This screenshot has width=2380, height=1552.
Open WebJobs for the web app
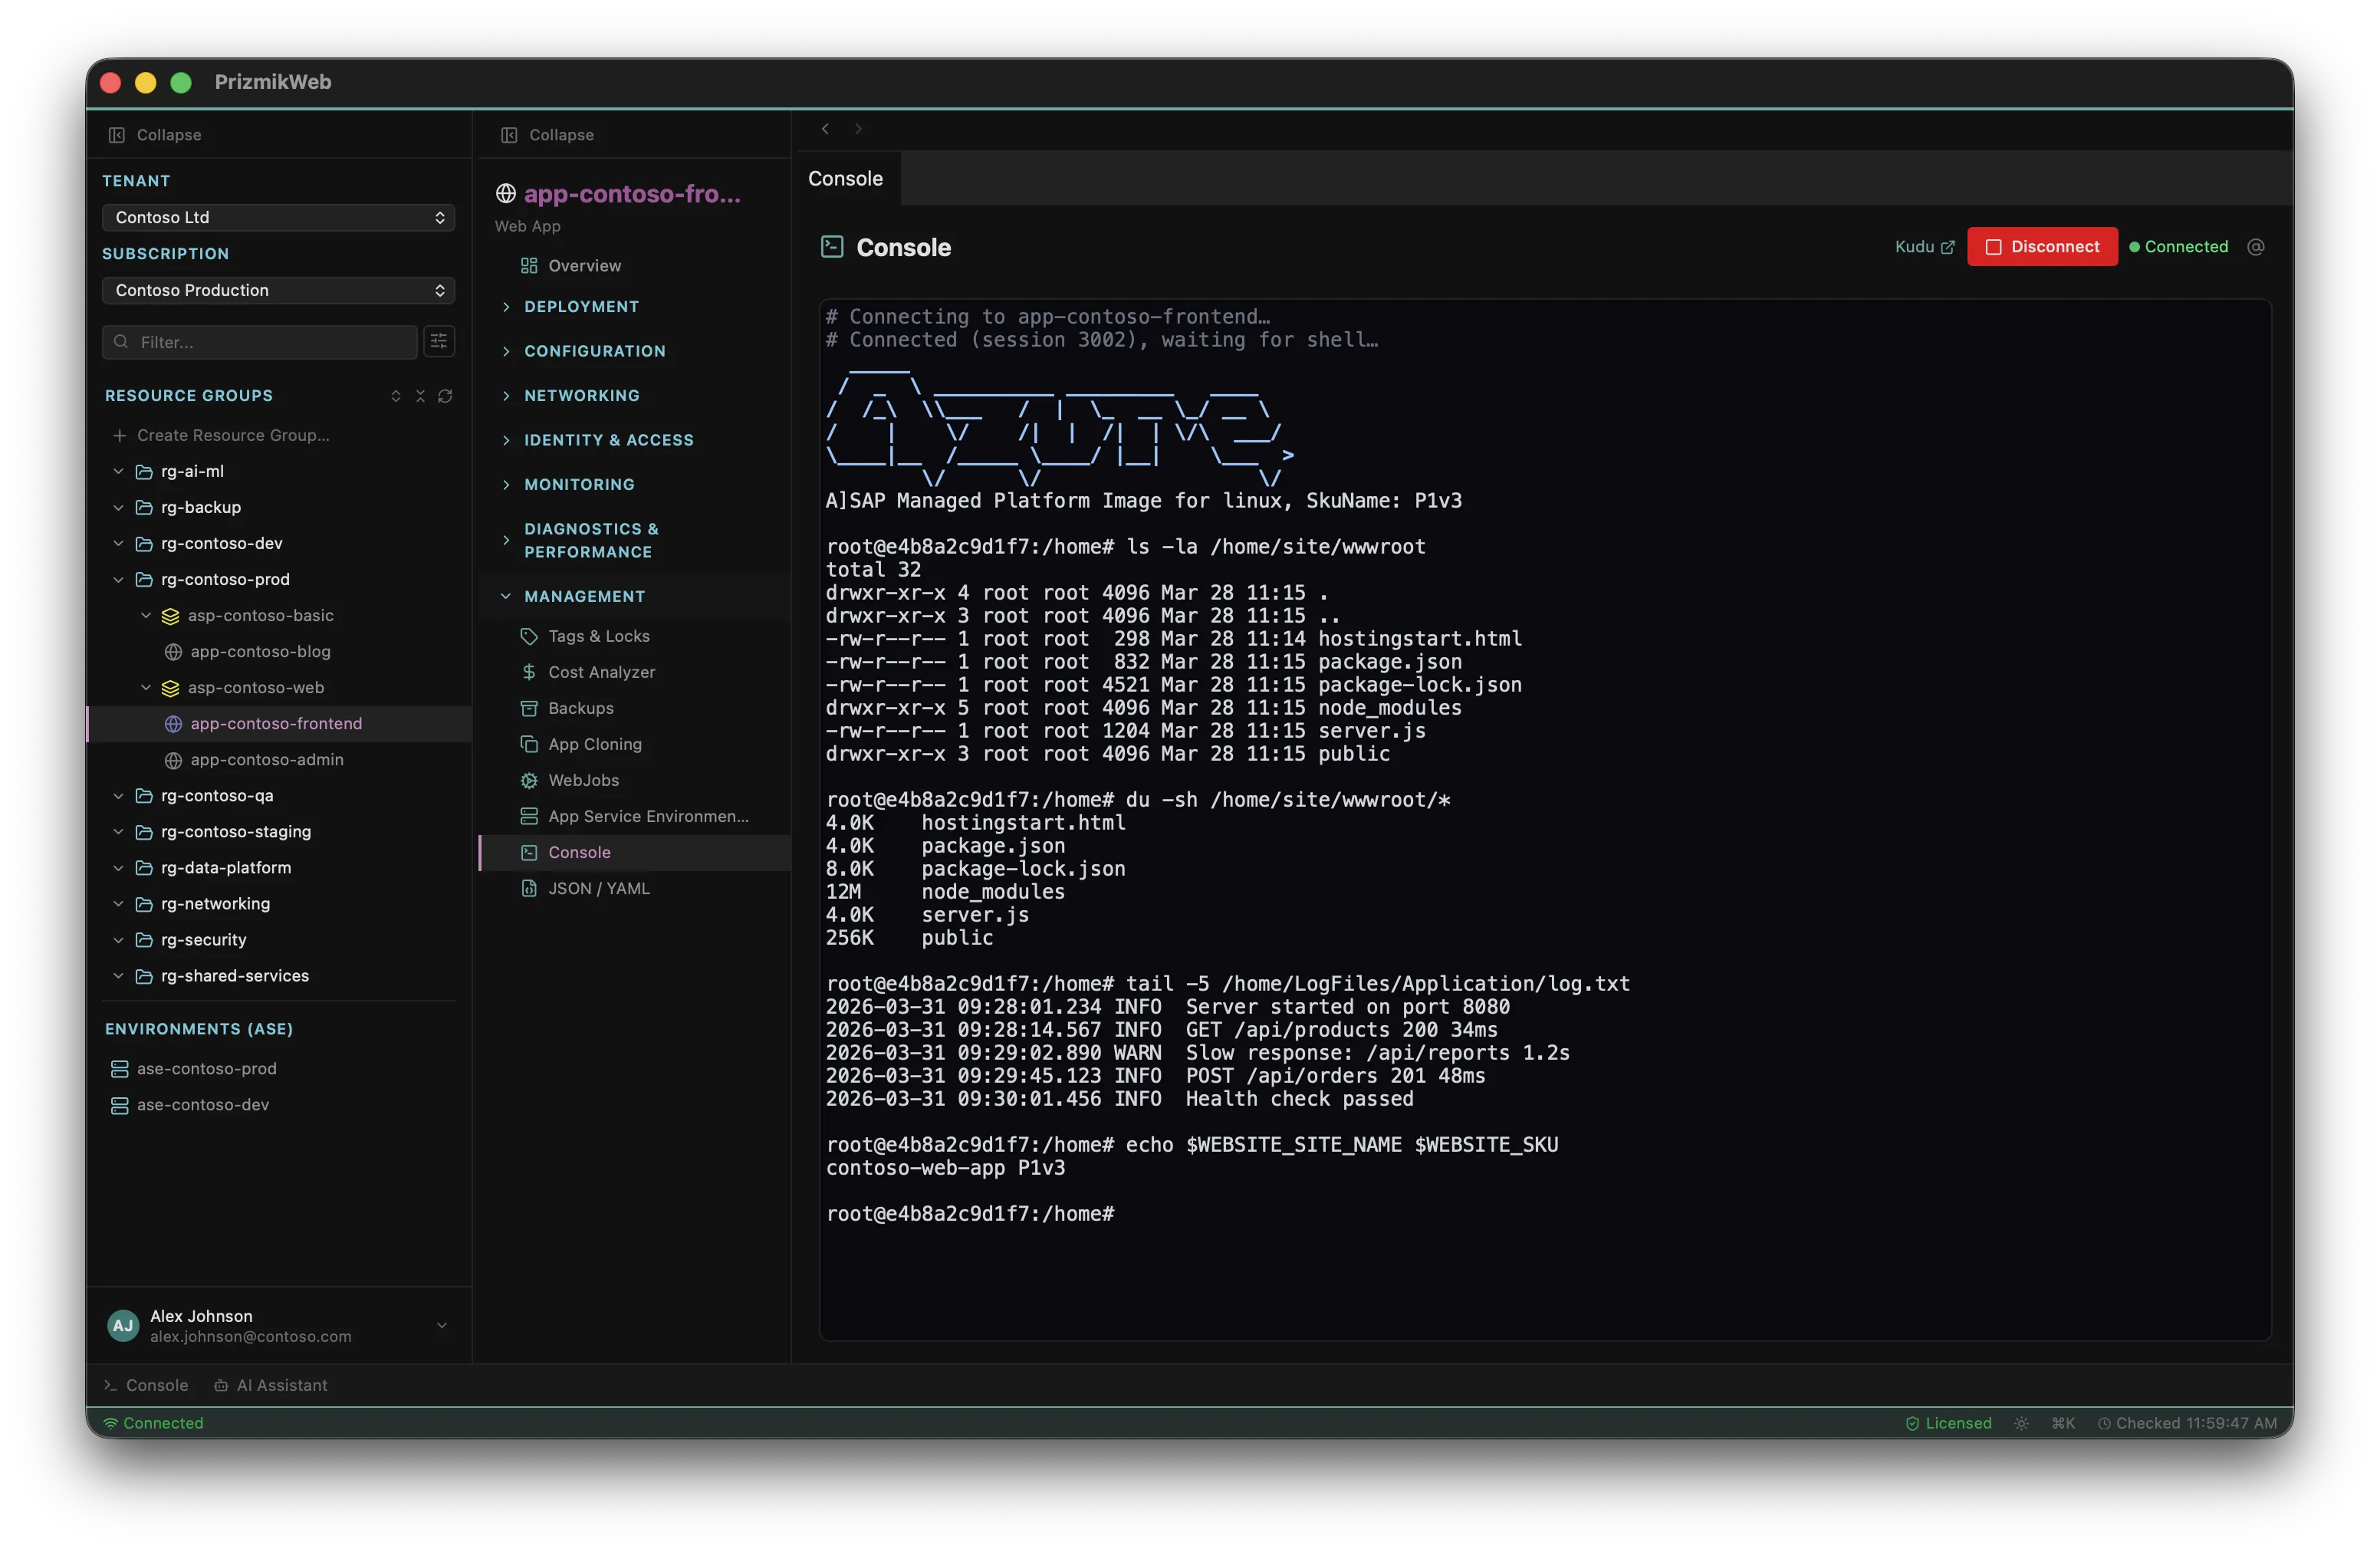(x=584, y=780)
